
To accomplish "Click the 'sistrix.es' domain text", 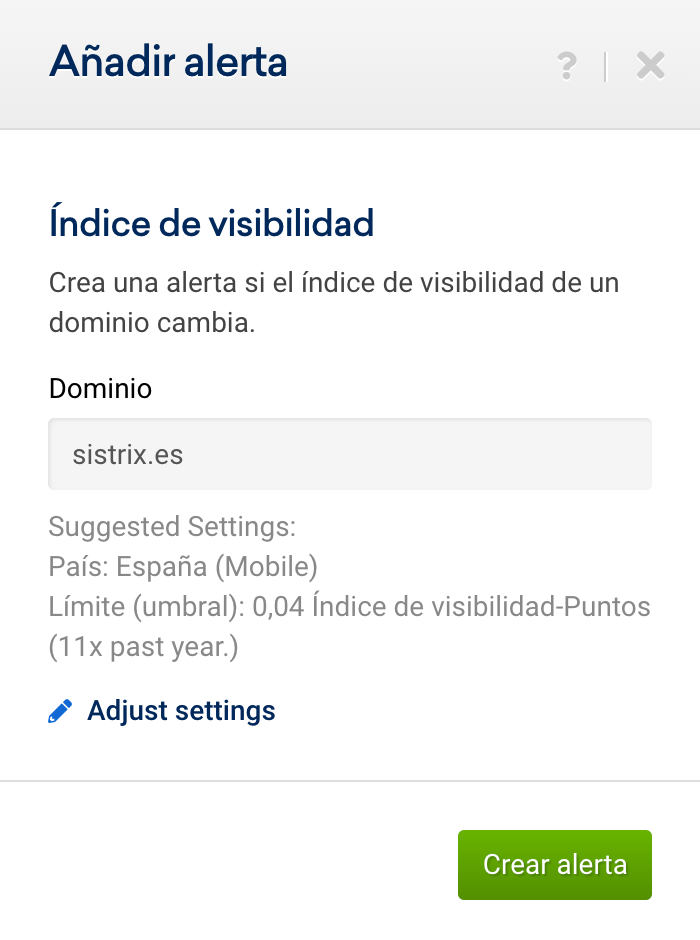I will tap(128, 455).
